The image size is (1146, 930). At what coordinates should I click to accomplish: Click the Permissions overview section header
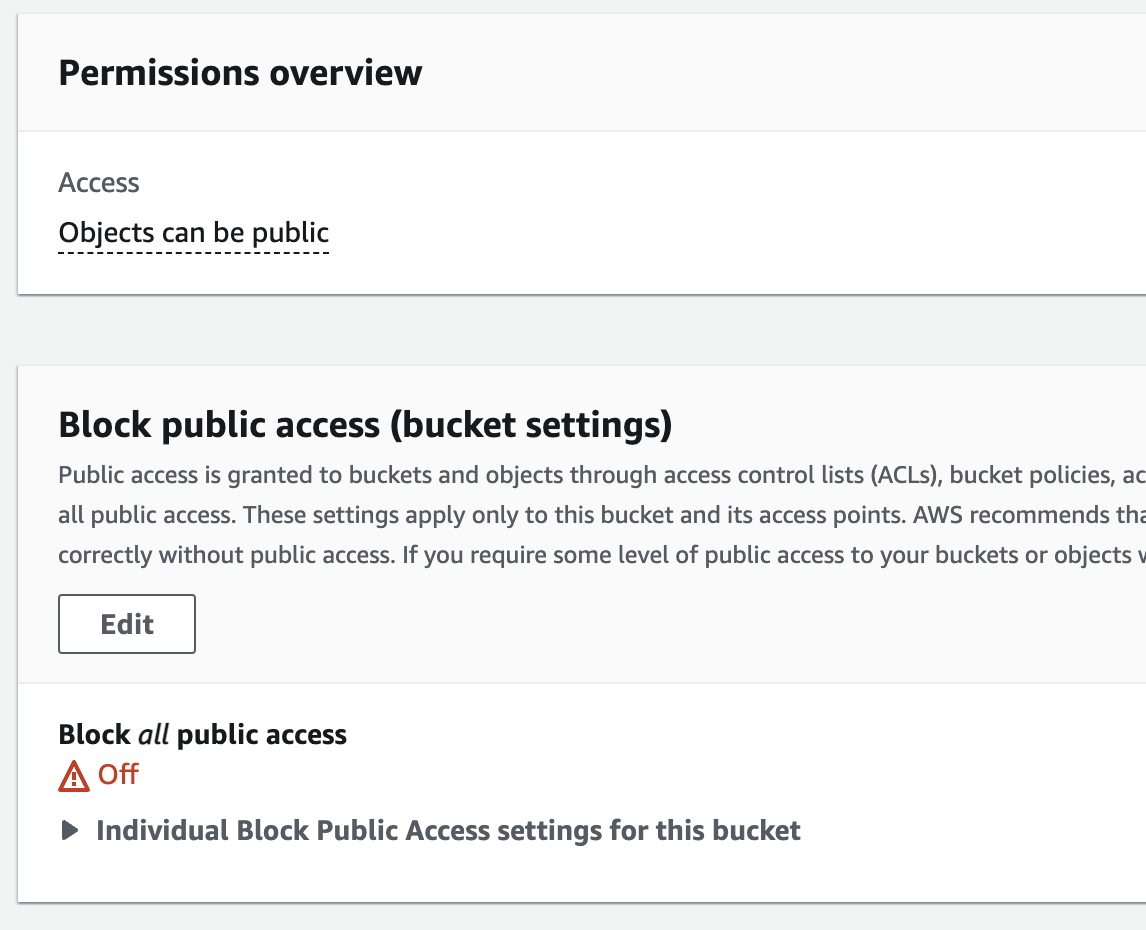[240, 72]
